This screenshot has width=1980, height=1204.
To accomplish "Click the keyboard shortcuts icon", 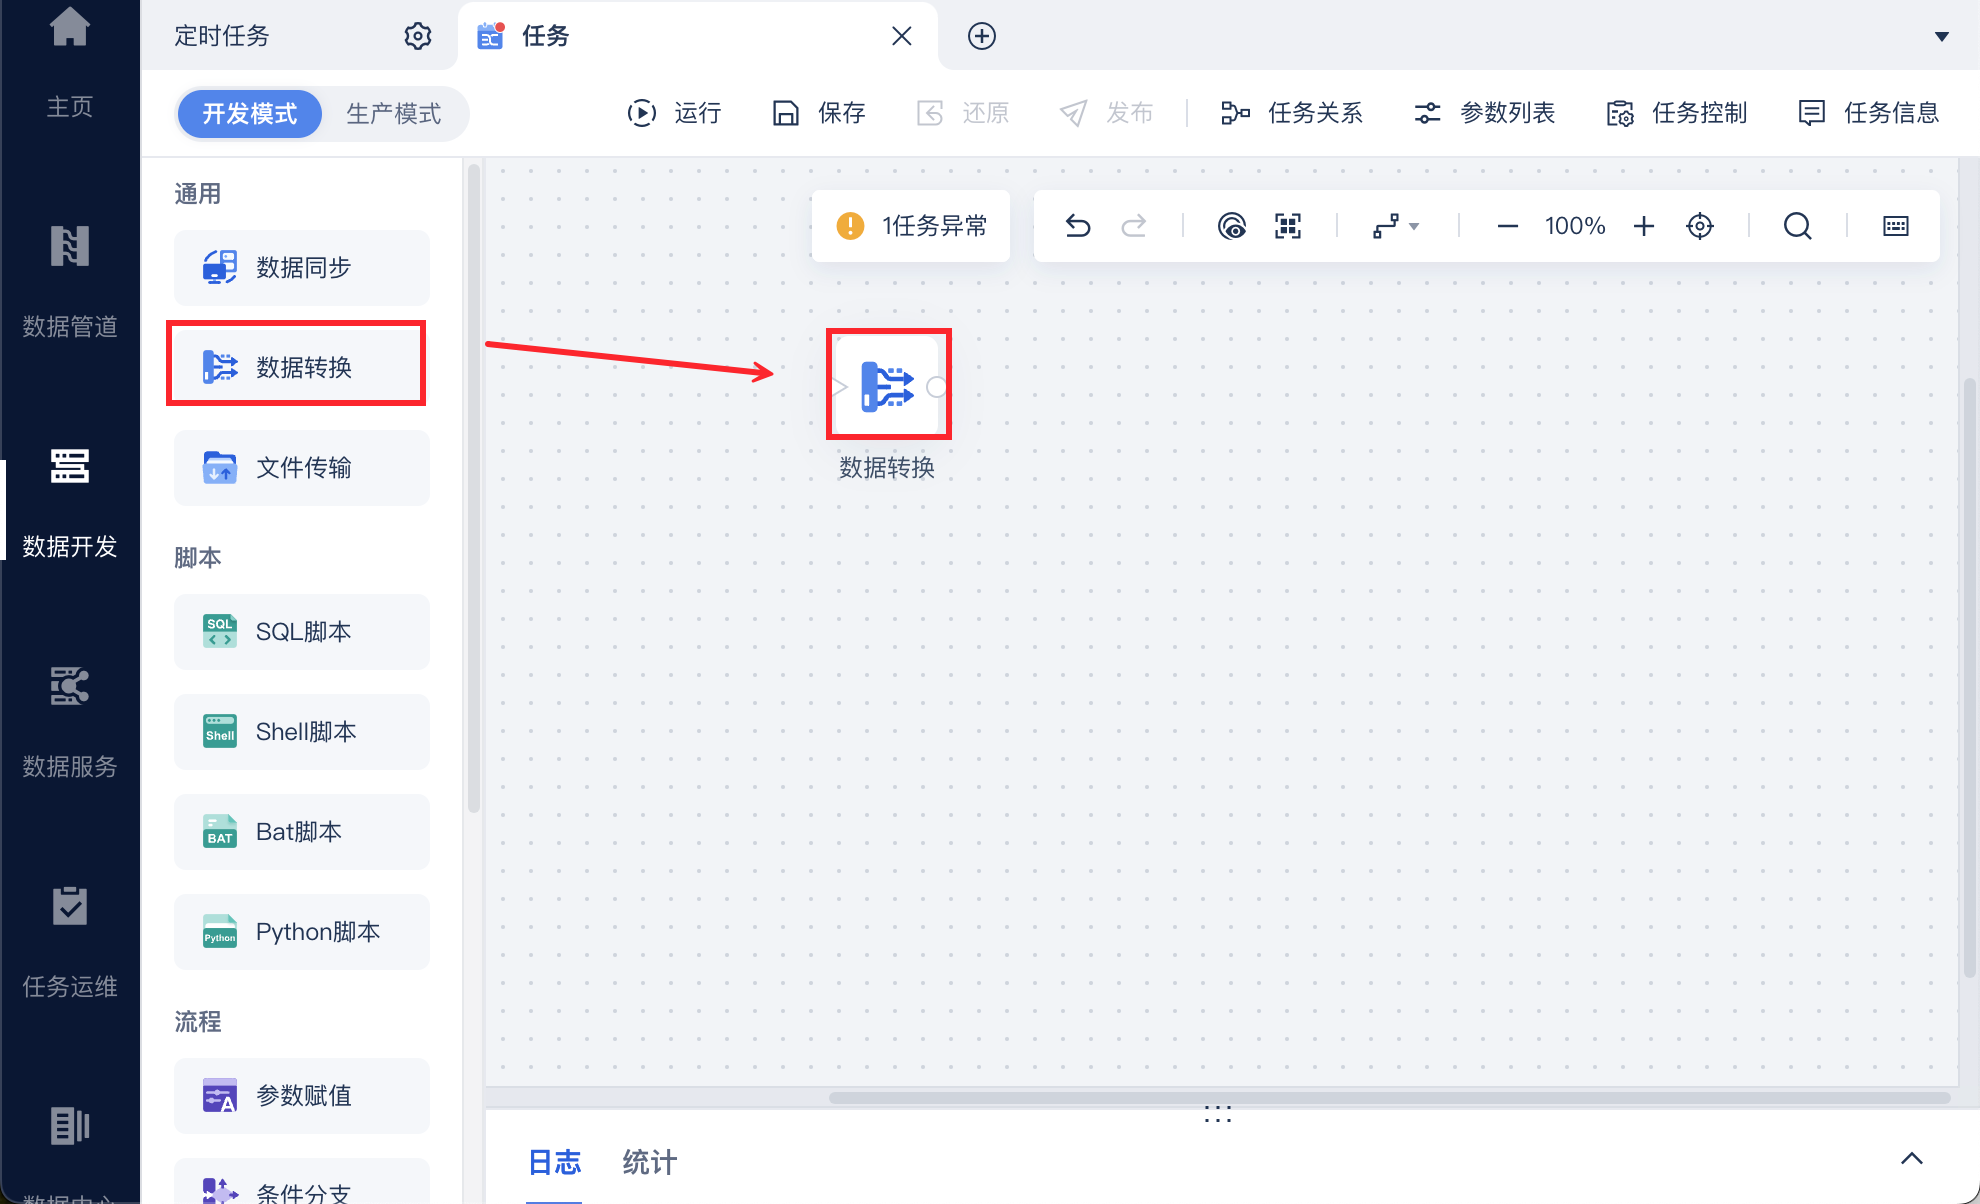I will tap(1895, 226).
